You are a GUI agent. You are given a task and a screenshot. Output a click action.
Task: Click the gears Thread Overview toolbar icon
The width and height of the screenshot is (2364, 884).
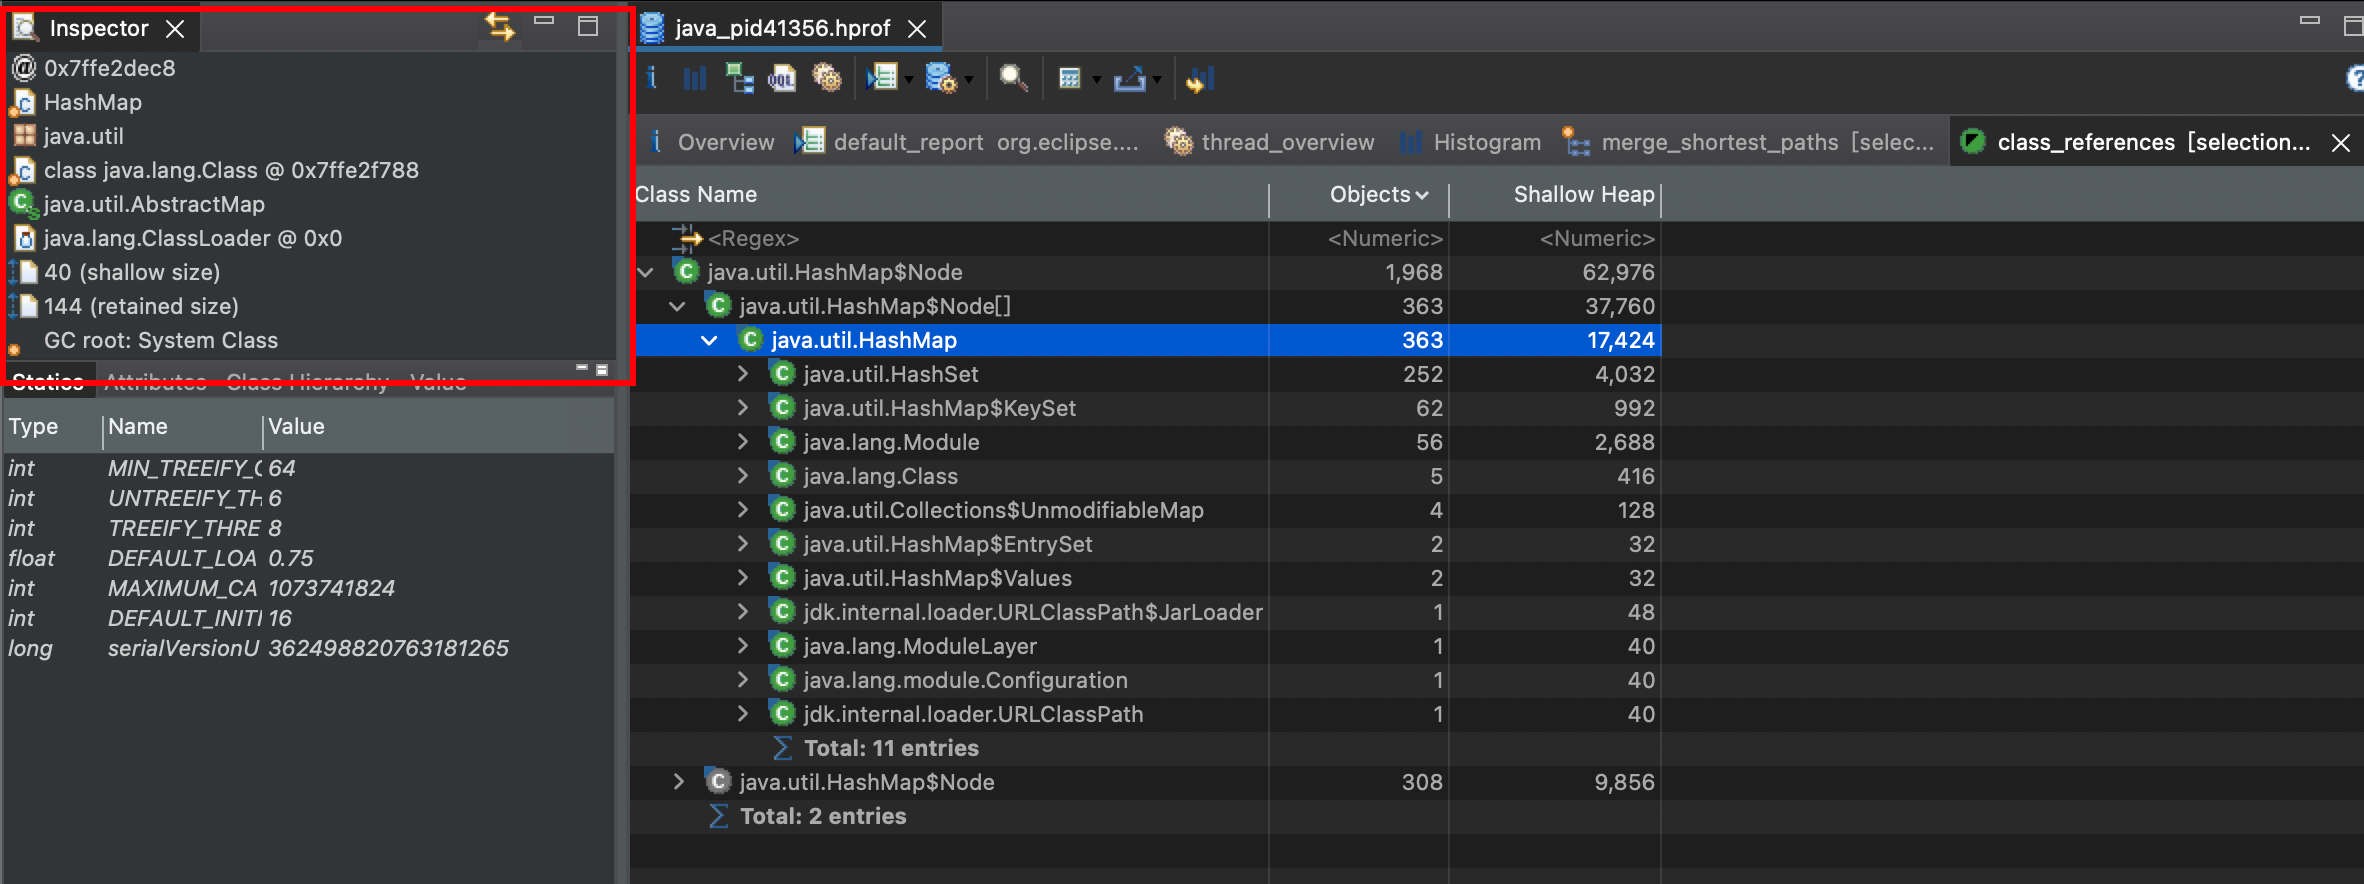(x=827, y=78)
